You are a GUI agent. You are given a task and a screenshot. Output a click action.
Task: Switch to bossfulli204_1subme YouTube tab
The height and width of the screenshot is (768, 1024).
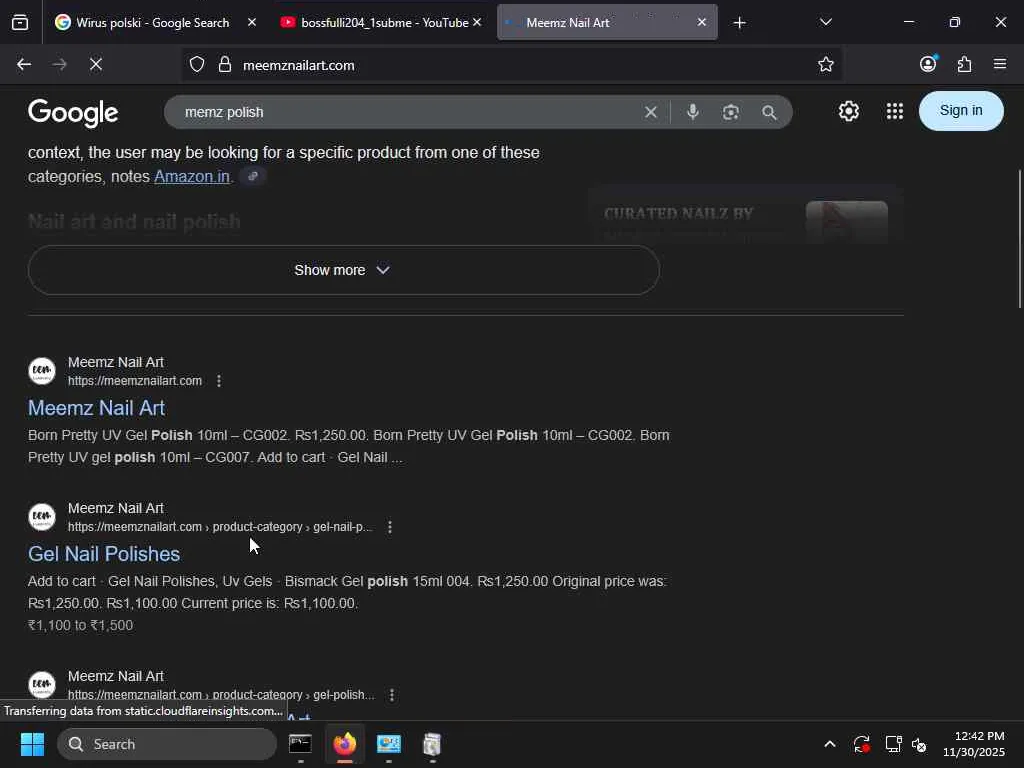[x=381, y=22]
